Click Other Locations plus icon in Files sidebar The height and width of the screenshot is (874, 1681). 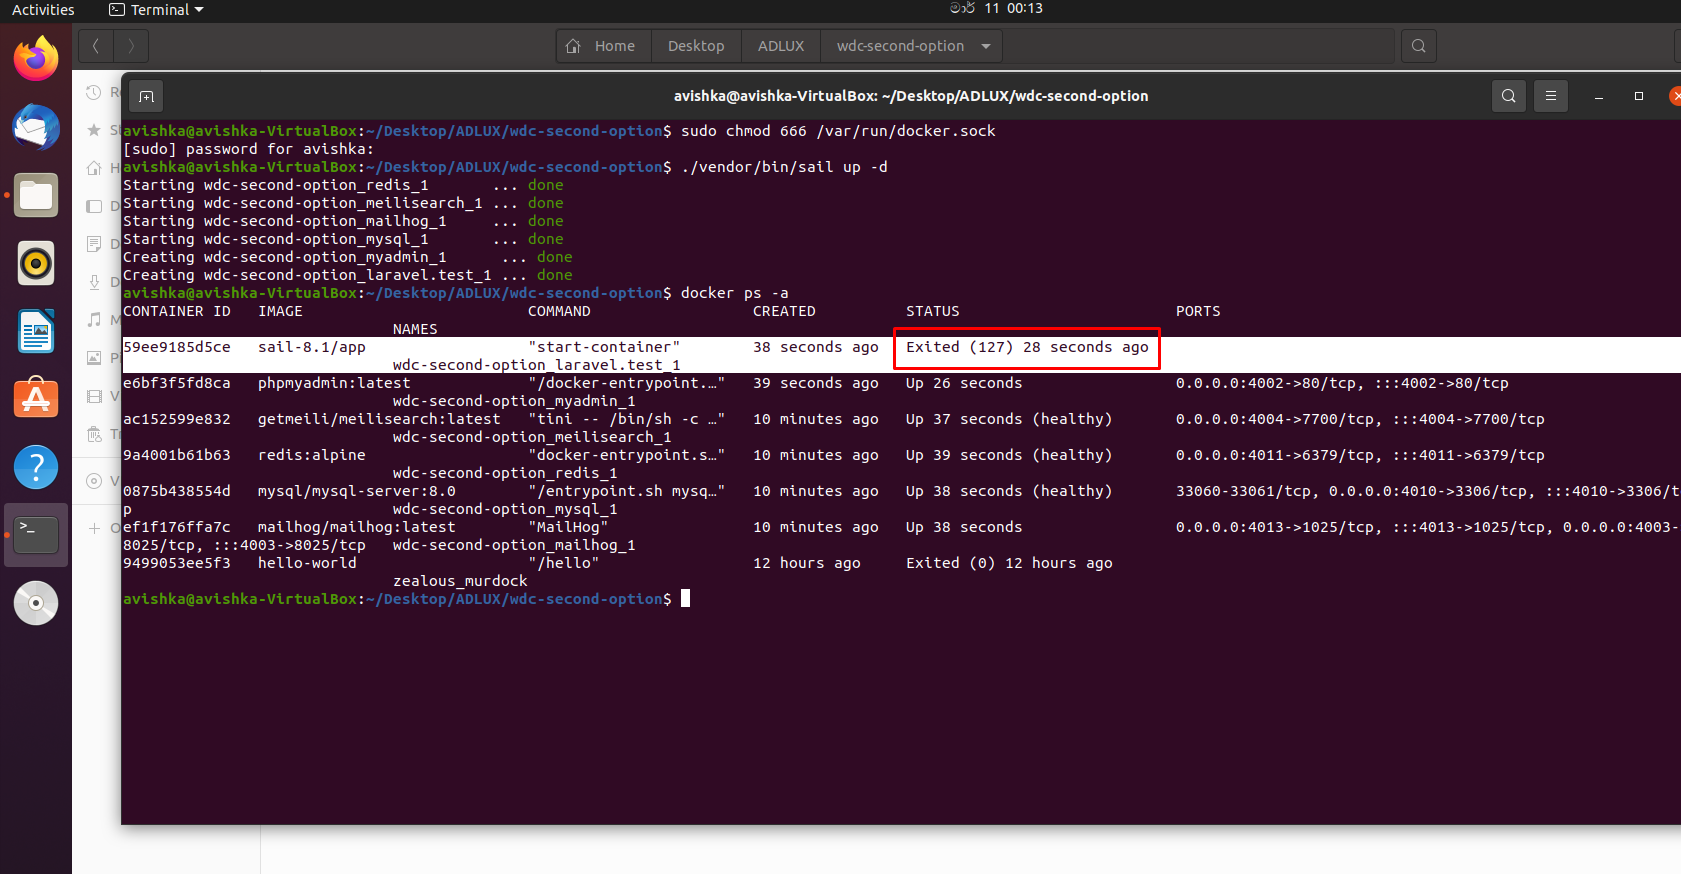tap(94, 527)
